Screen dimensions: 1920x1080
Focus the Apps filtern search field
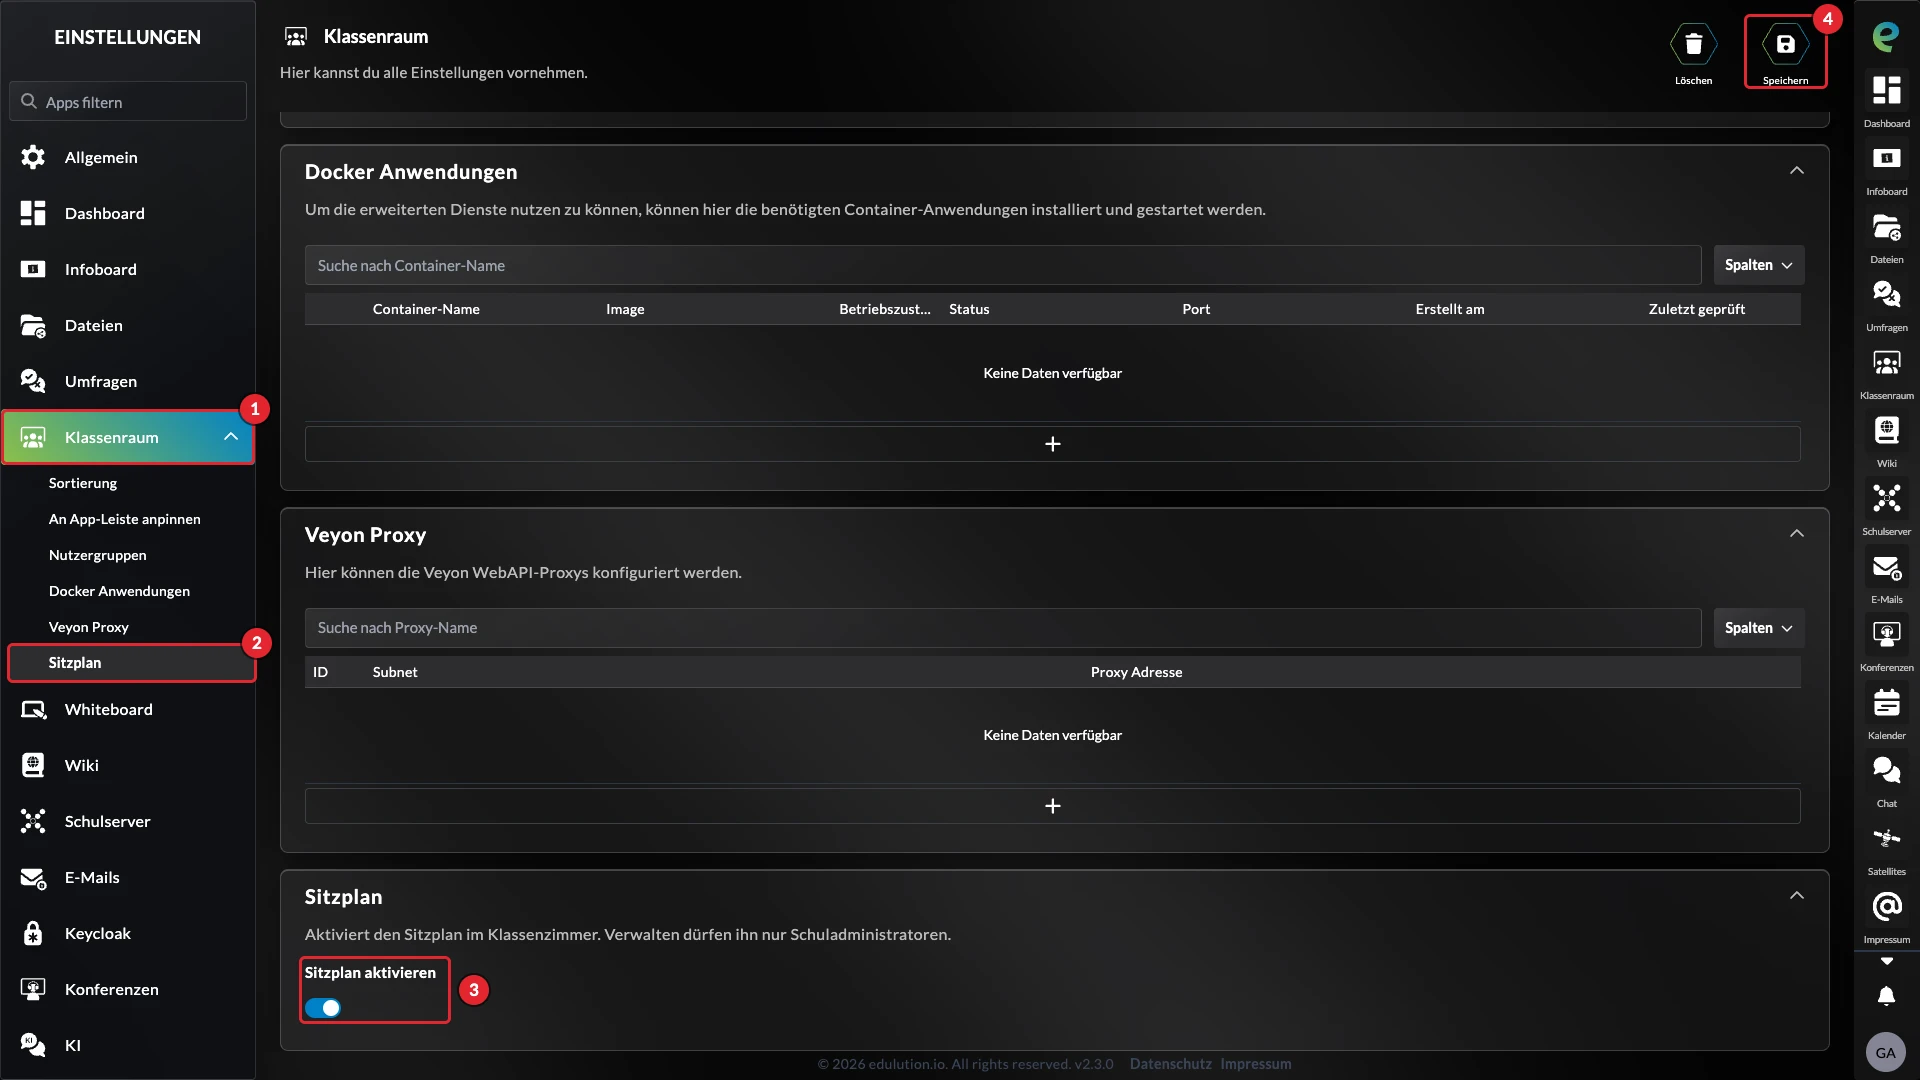(x=128, y=102)
